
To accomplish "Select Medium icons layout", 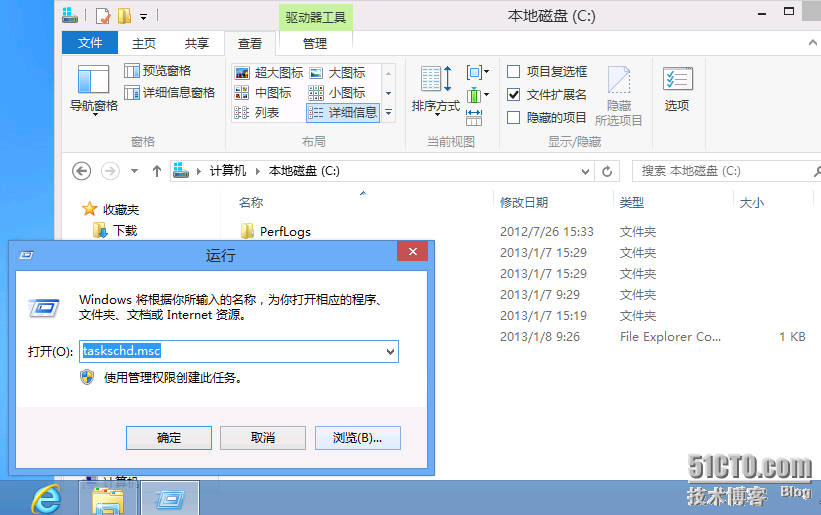I will coord(263,93).
